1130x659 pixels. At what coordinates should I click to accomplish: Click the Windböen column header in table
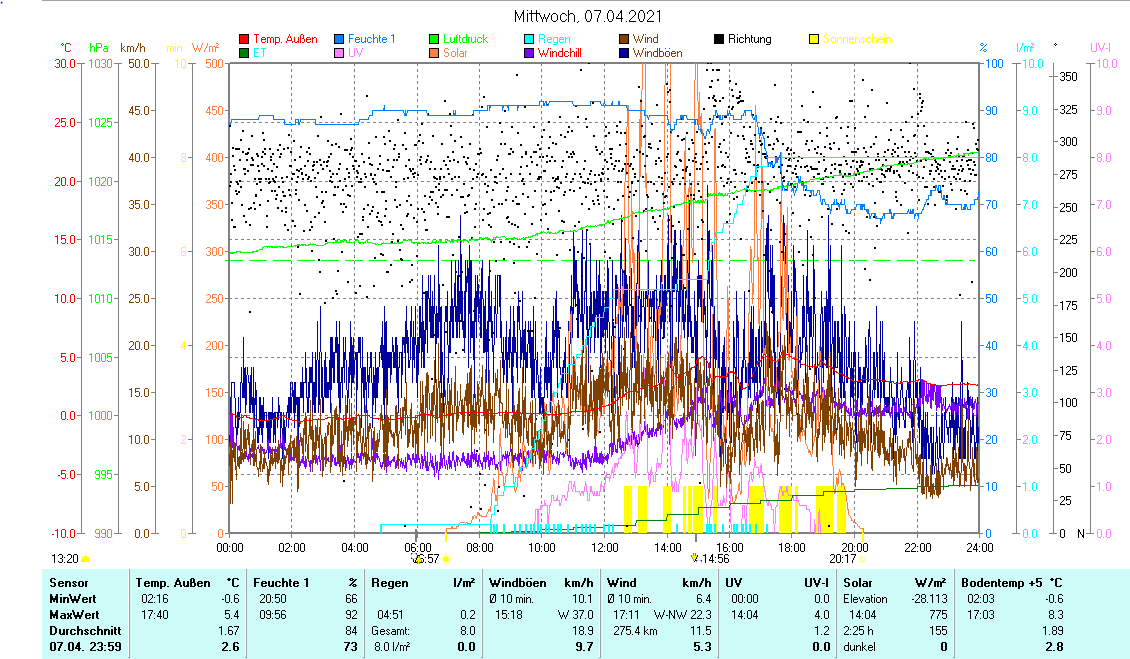[x=516, y=582]
